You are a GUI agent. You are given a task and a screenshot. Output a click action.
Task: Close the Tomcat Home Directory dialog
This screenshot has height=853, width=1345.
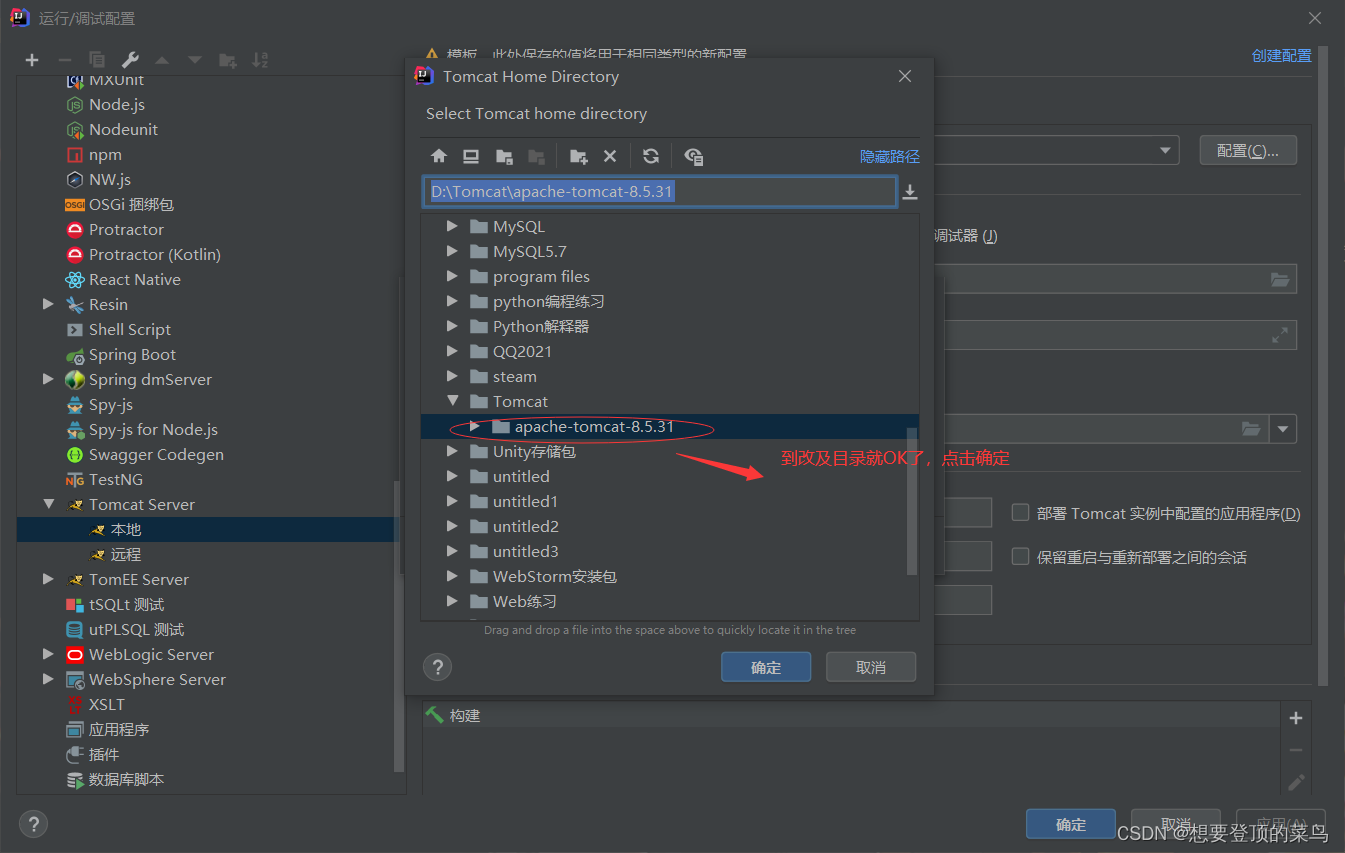point(904,76)
